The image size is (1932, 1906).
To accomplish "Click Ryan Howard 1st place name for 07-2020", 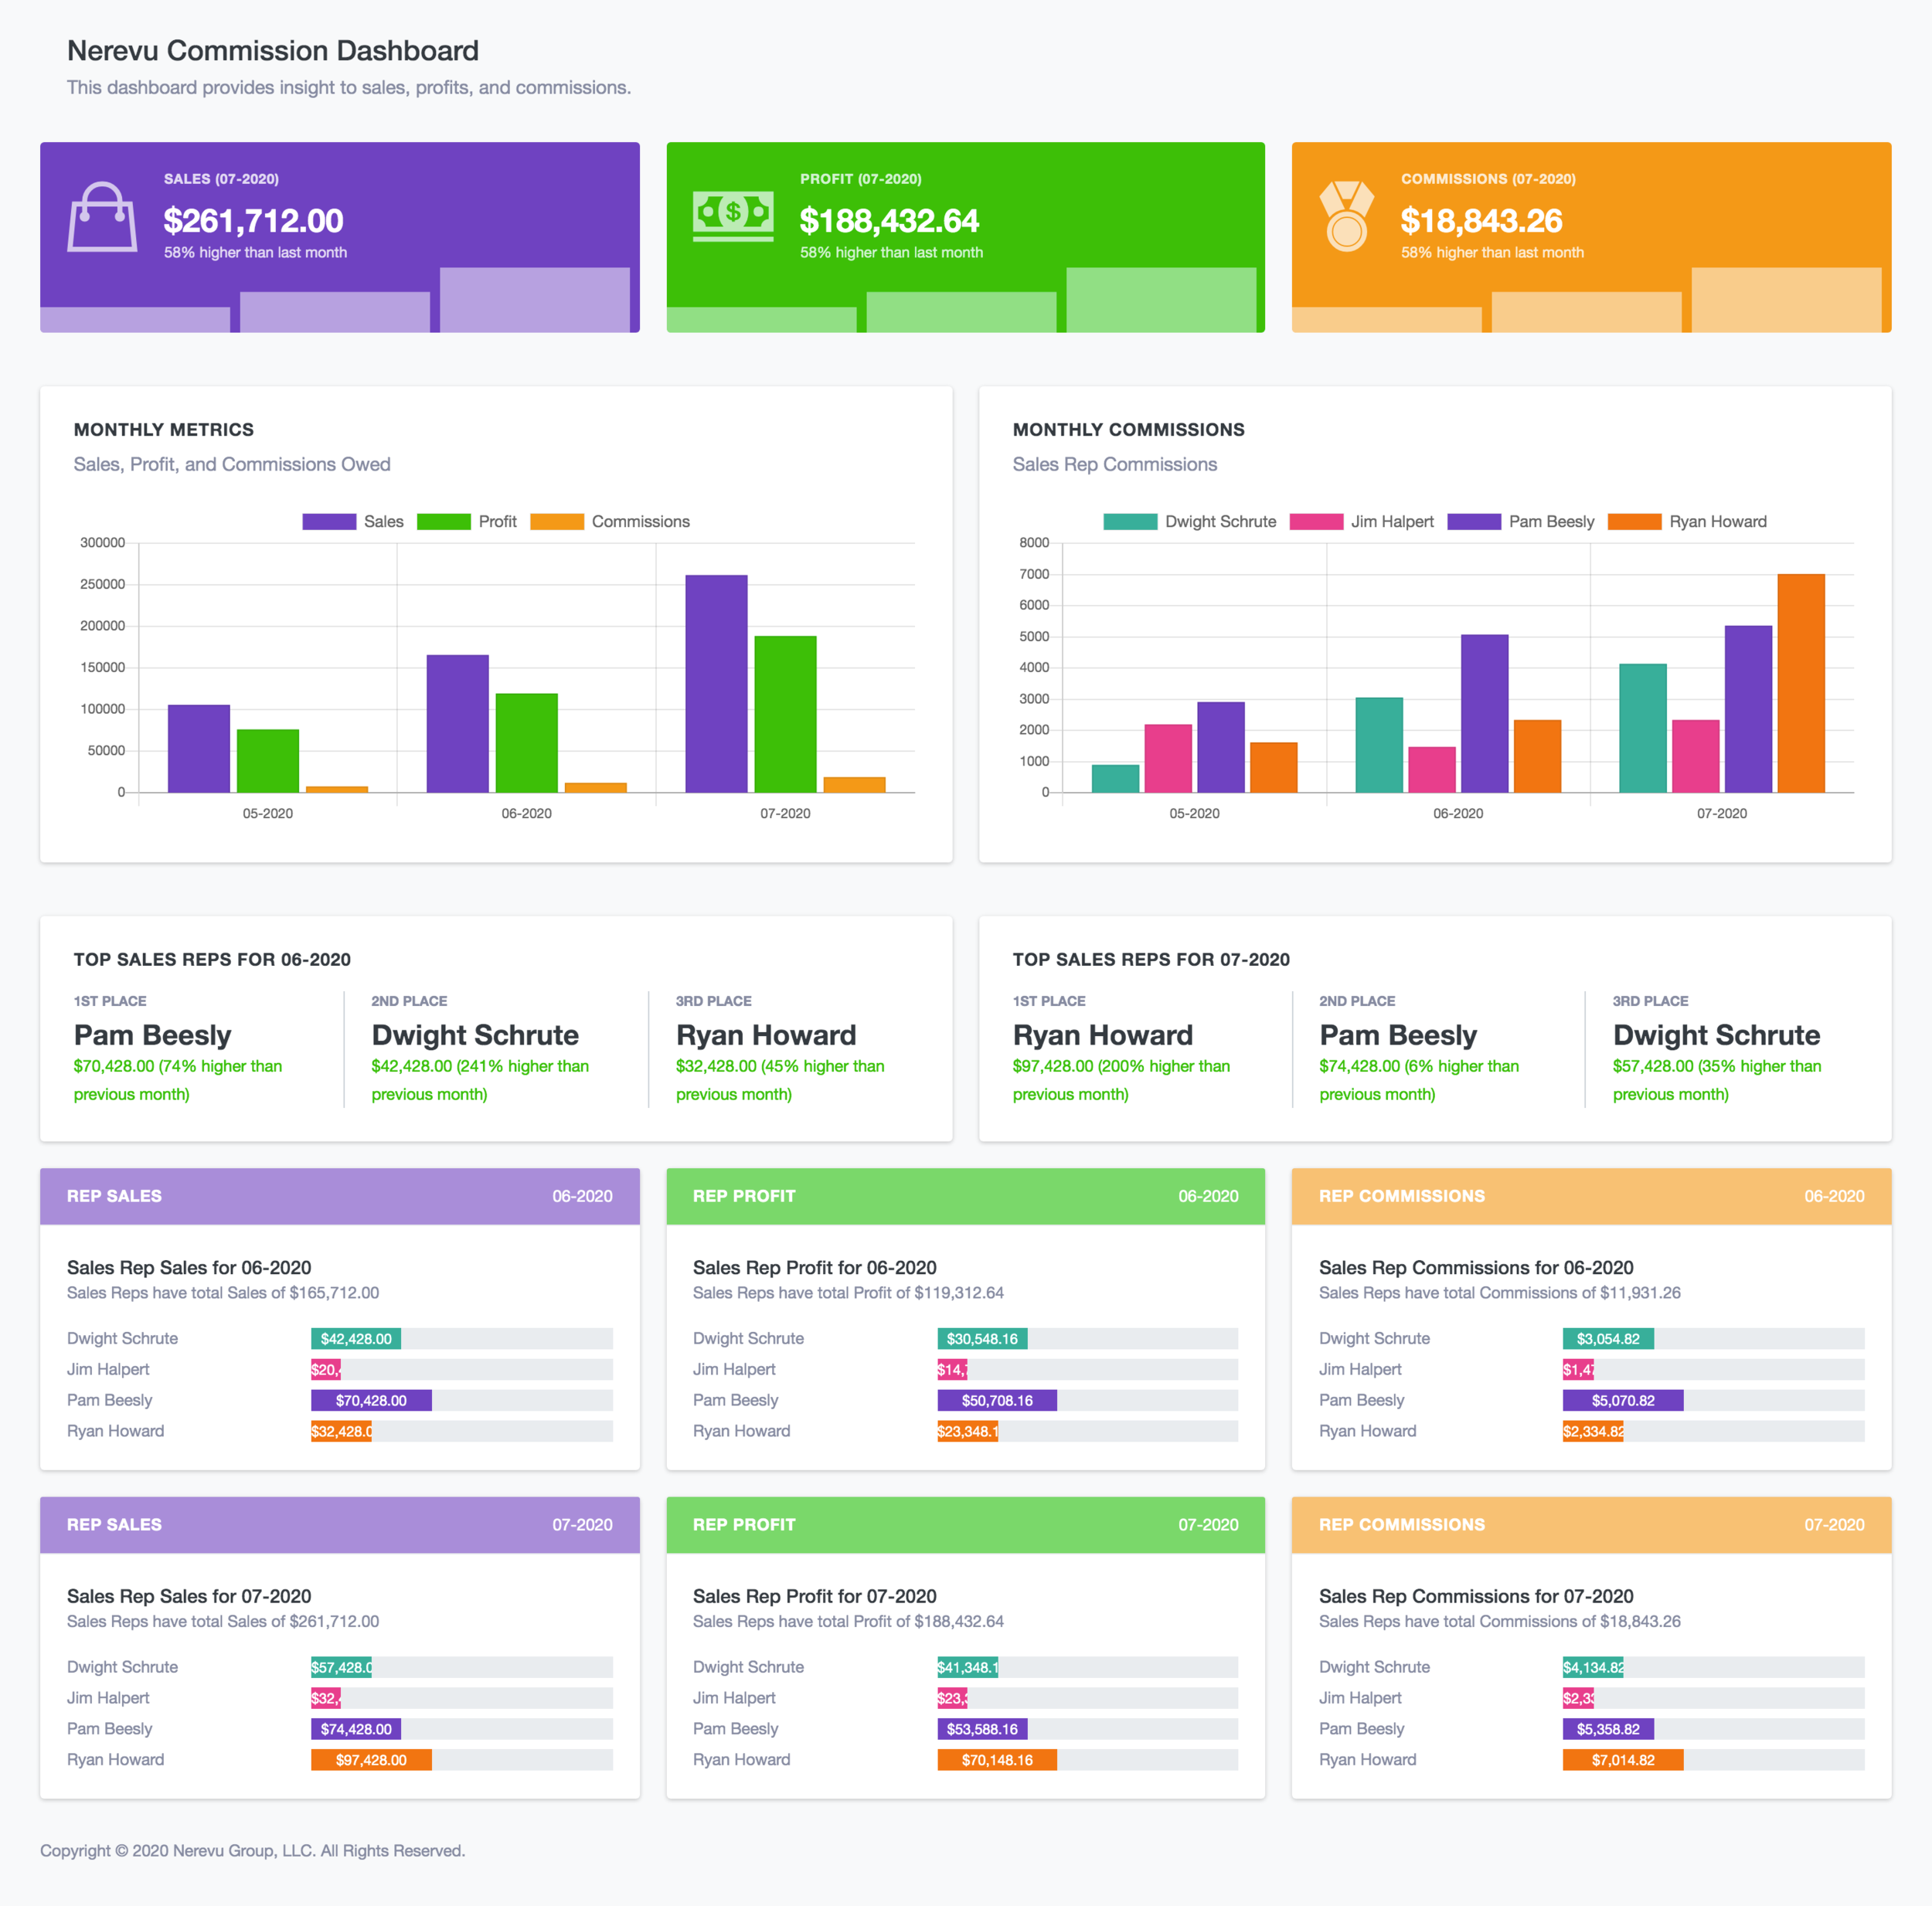I will (x=1102, y=1035).
